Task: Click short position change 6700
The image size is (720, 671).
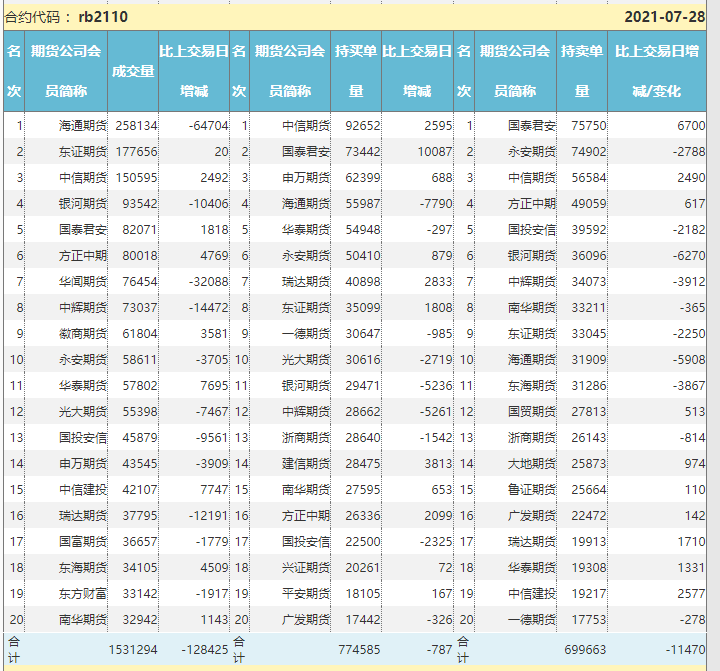Action: click(x=691, y=125)
